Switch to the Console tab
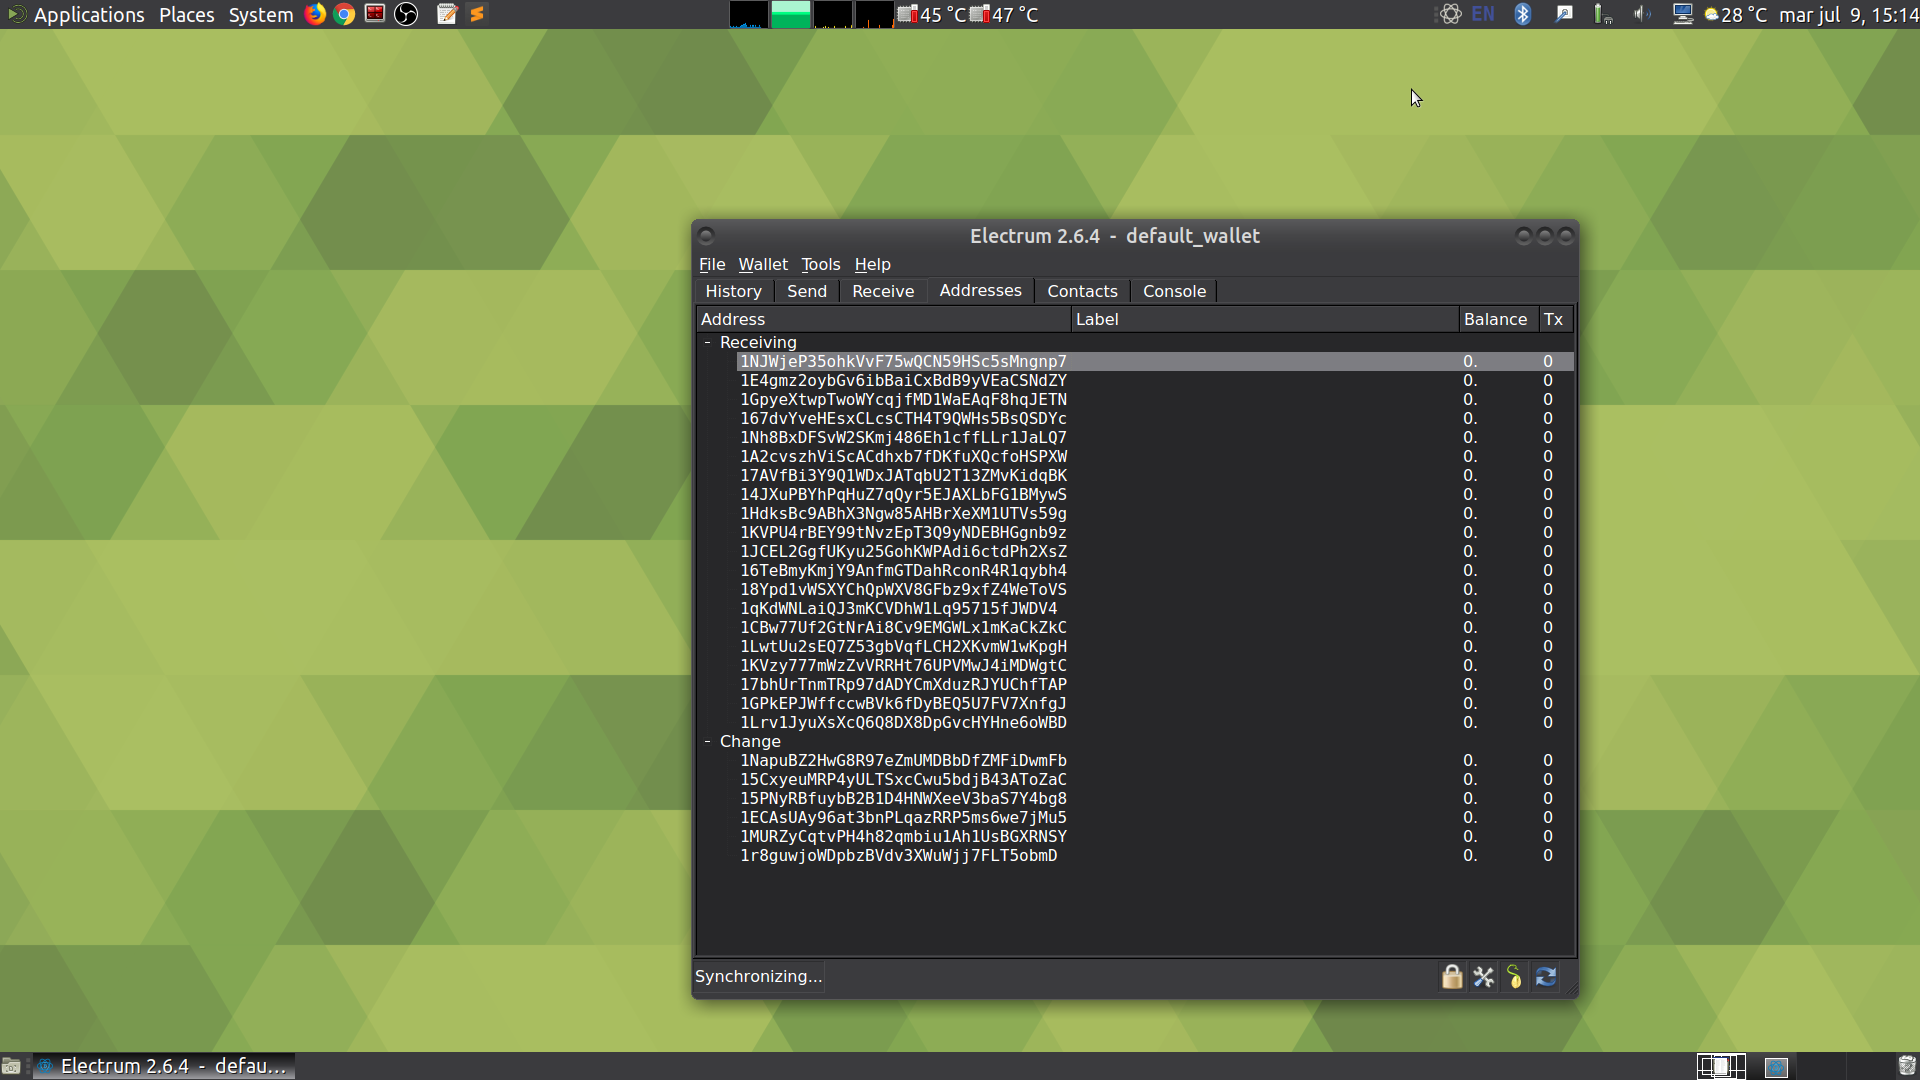Viewport: 1920px width, 1080px height. [x=1174, y=291]
